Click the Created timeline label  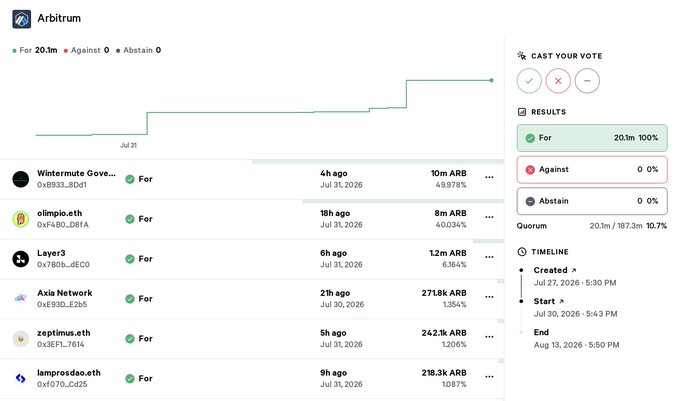tap(550, 270)
